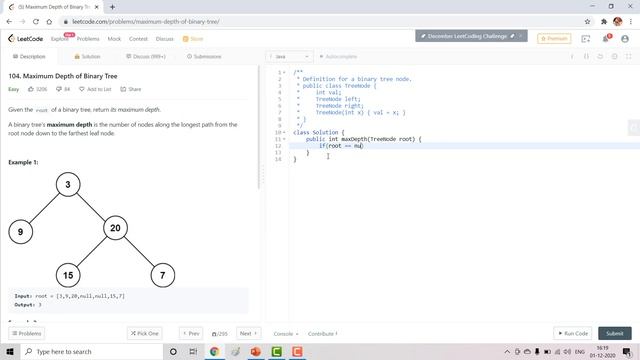
Task: Downvote the problem with thumbs-down icon
Action: [x=58, y=89]
